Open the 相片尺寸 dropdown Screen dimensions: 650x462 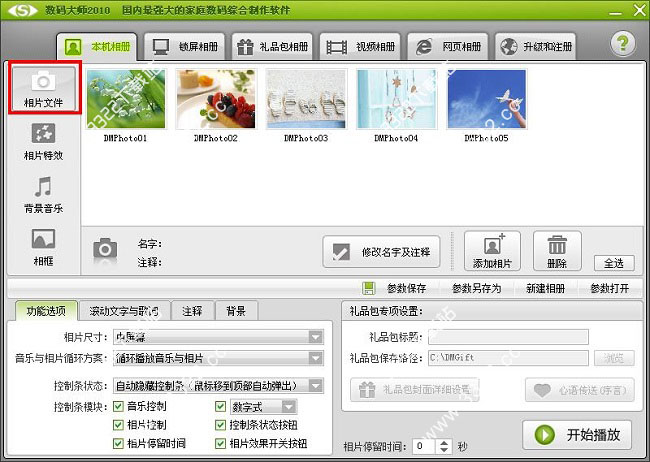(218, 337)
